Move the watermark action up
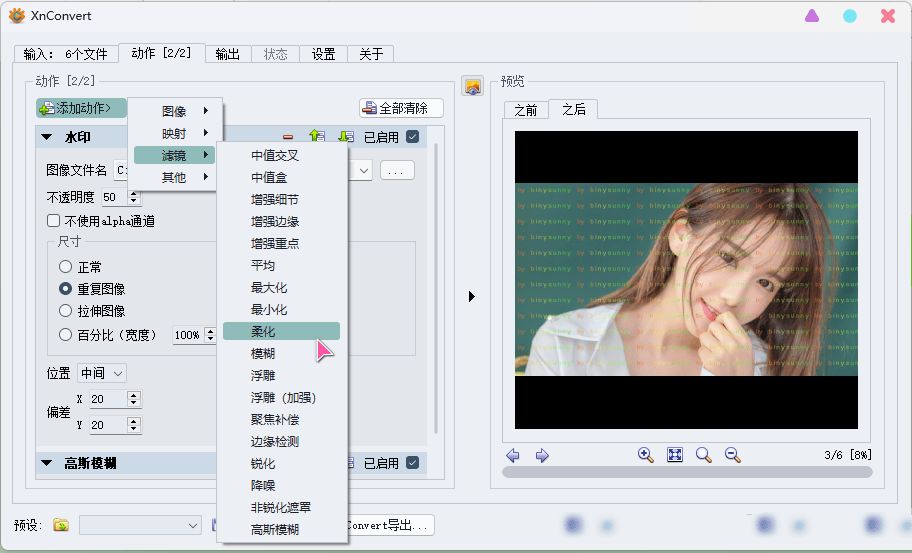The height and width of the screenshot is (553, 912). click(317, 137)
